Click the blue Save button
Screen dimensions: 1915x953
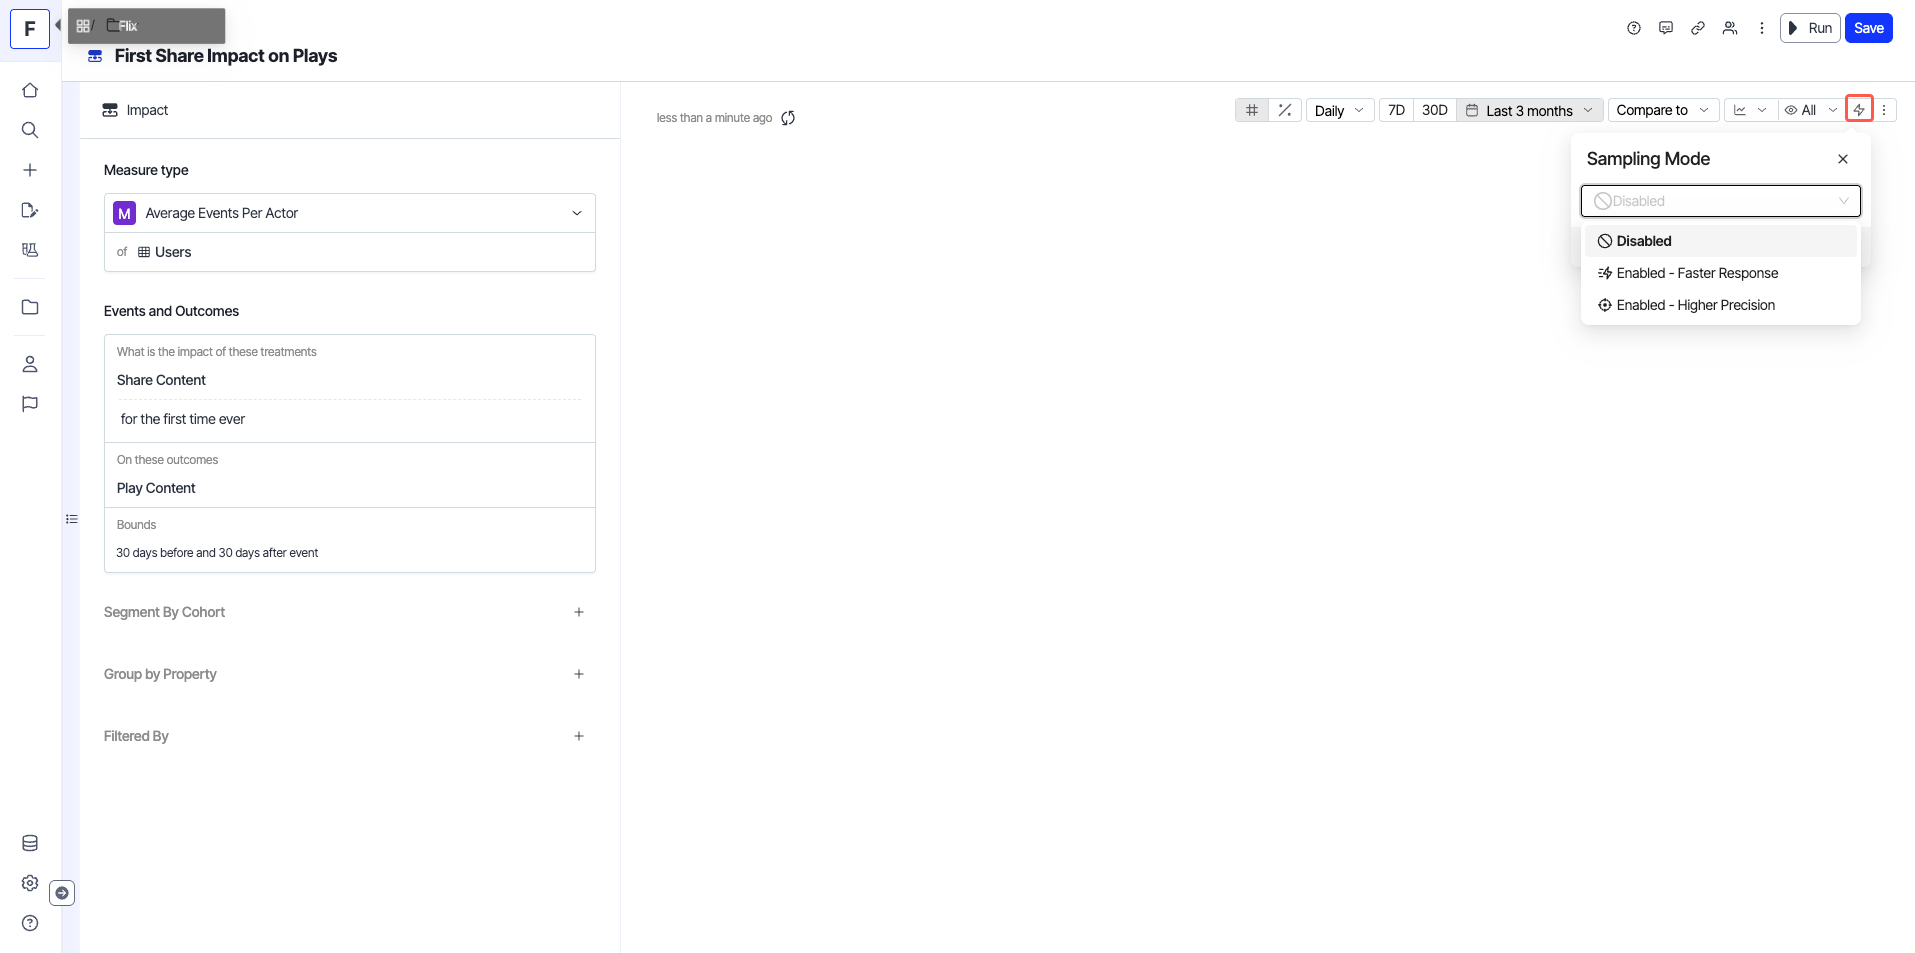tap(1868, 28)
